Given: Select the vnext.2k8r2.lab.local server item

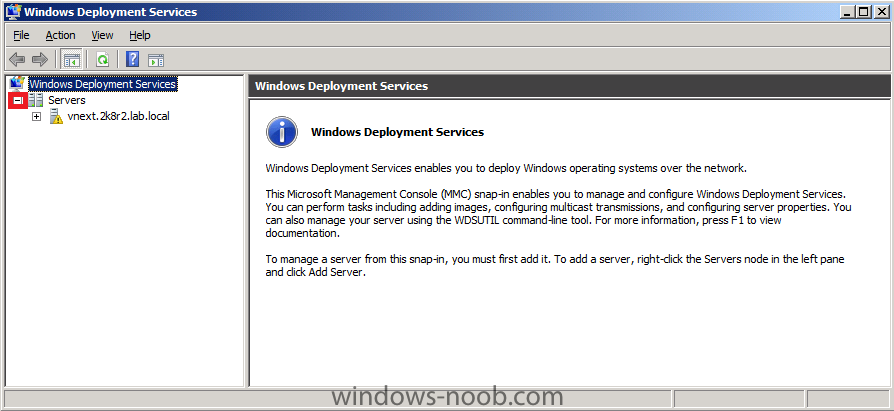Looking at the screenshot, I should coord(119,116).
